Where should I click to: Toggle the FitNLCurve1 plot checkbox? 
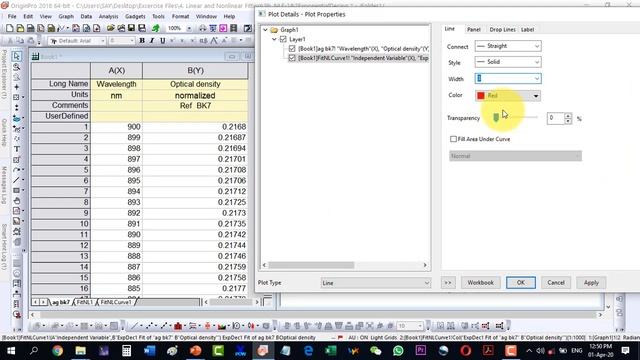click(292, 58)
